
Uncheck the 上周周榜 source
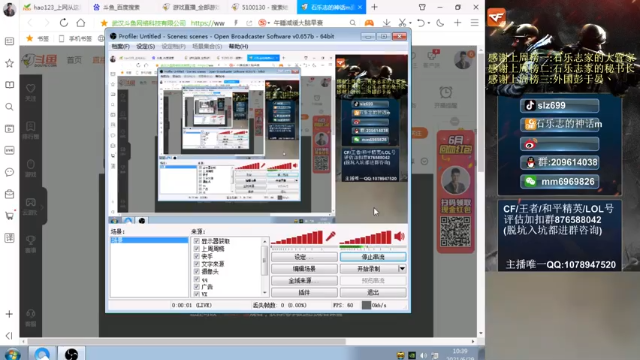click(197, 249)
